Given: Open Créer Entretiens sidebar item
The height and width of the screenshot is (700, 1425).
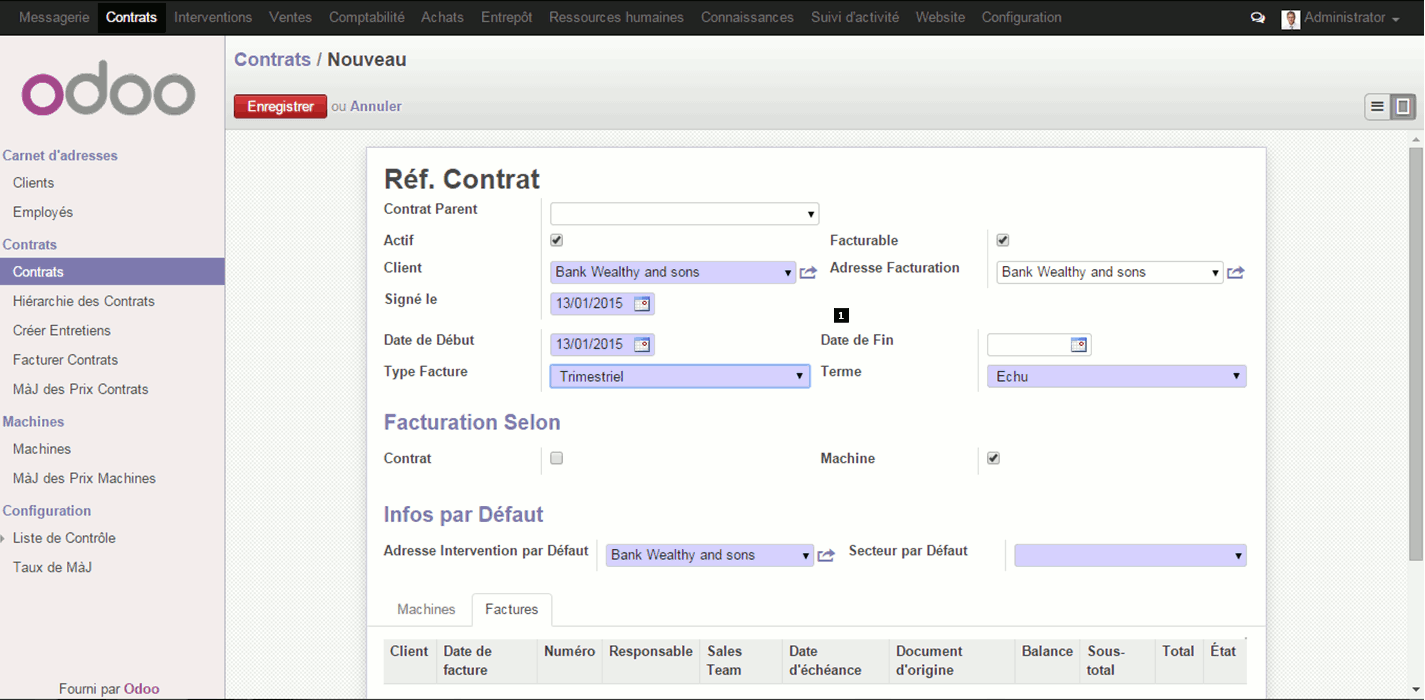Looking at the screenshot, I should click(62, 331).
